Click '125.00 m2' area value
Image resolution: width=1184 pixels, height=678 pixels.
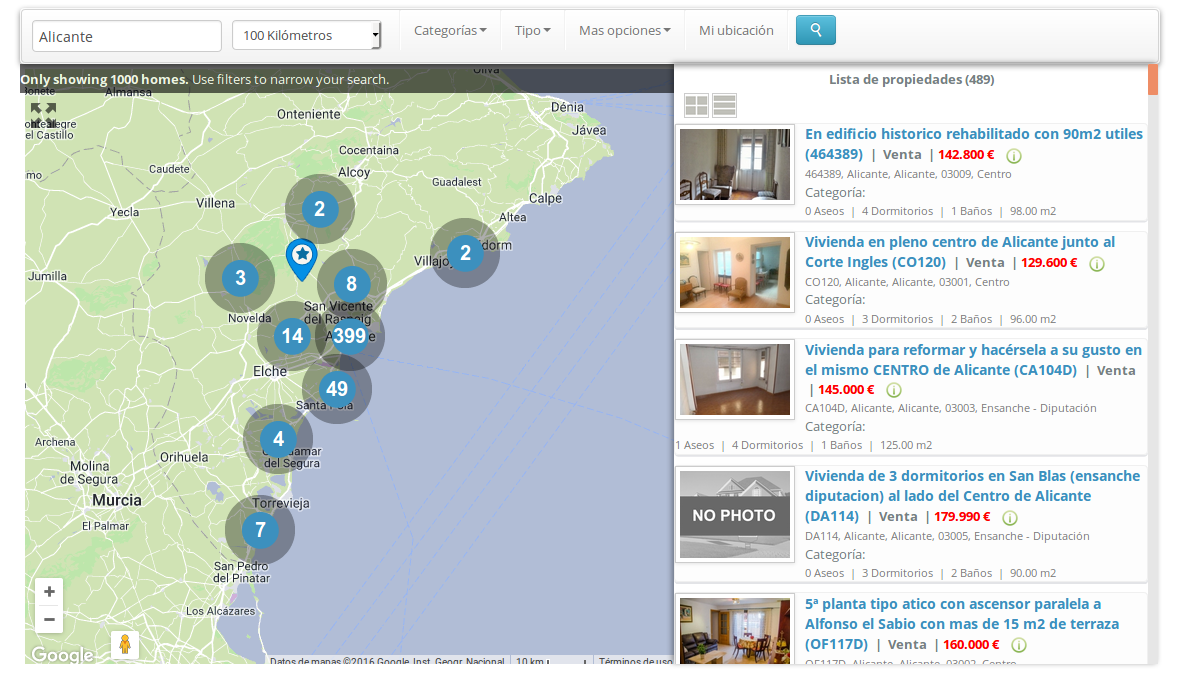(905, 445)
